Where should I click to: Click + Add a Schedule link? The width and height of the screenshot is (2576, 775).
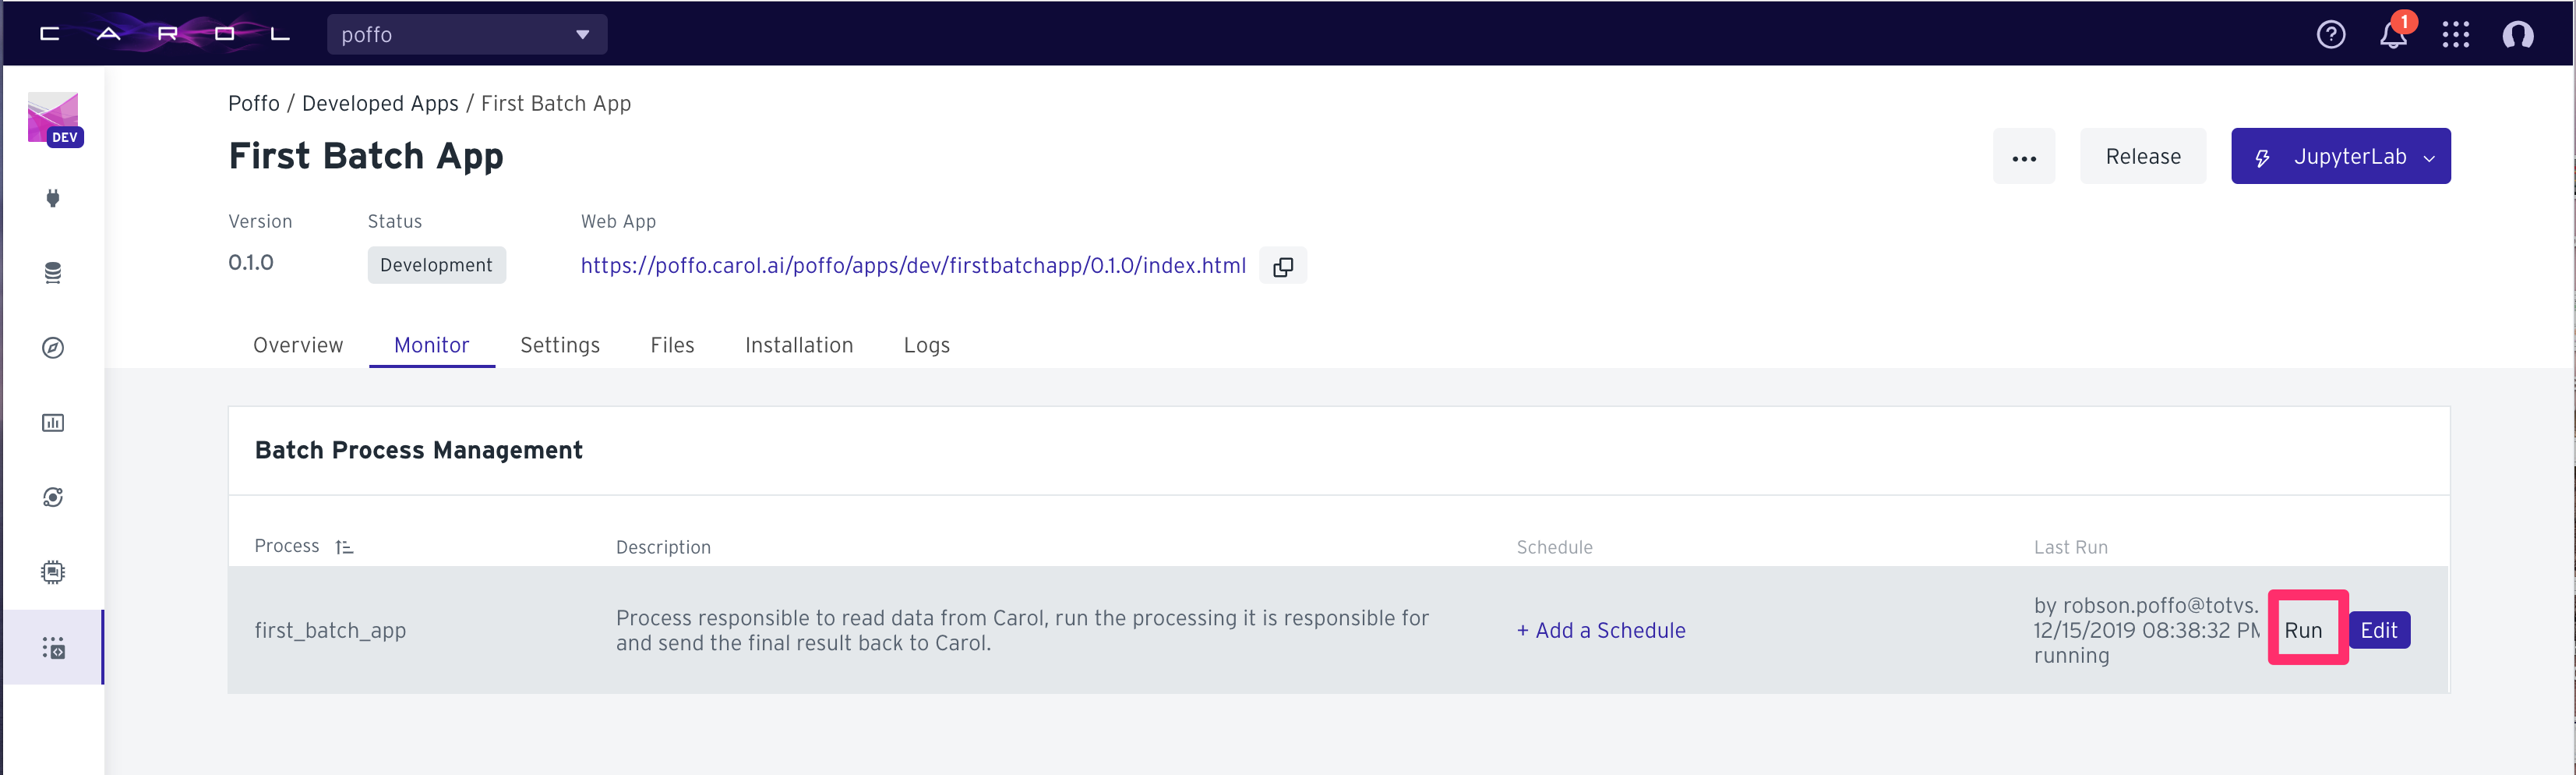coord(1601,631)
